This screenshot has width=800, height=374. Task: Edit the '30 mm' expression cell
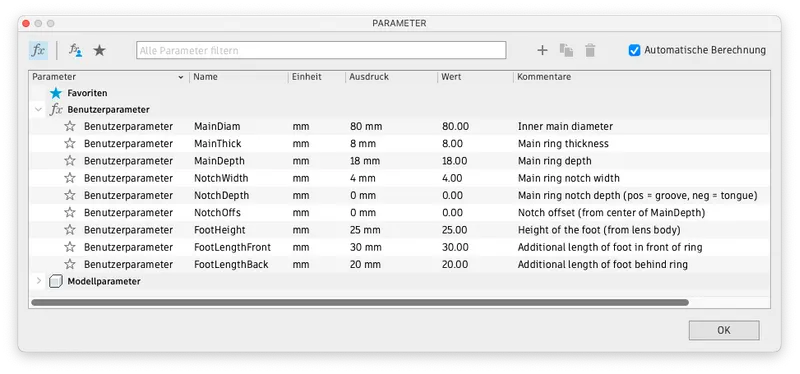[x=366, y=247]
